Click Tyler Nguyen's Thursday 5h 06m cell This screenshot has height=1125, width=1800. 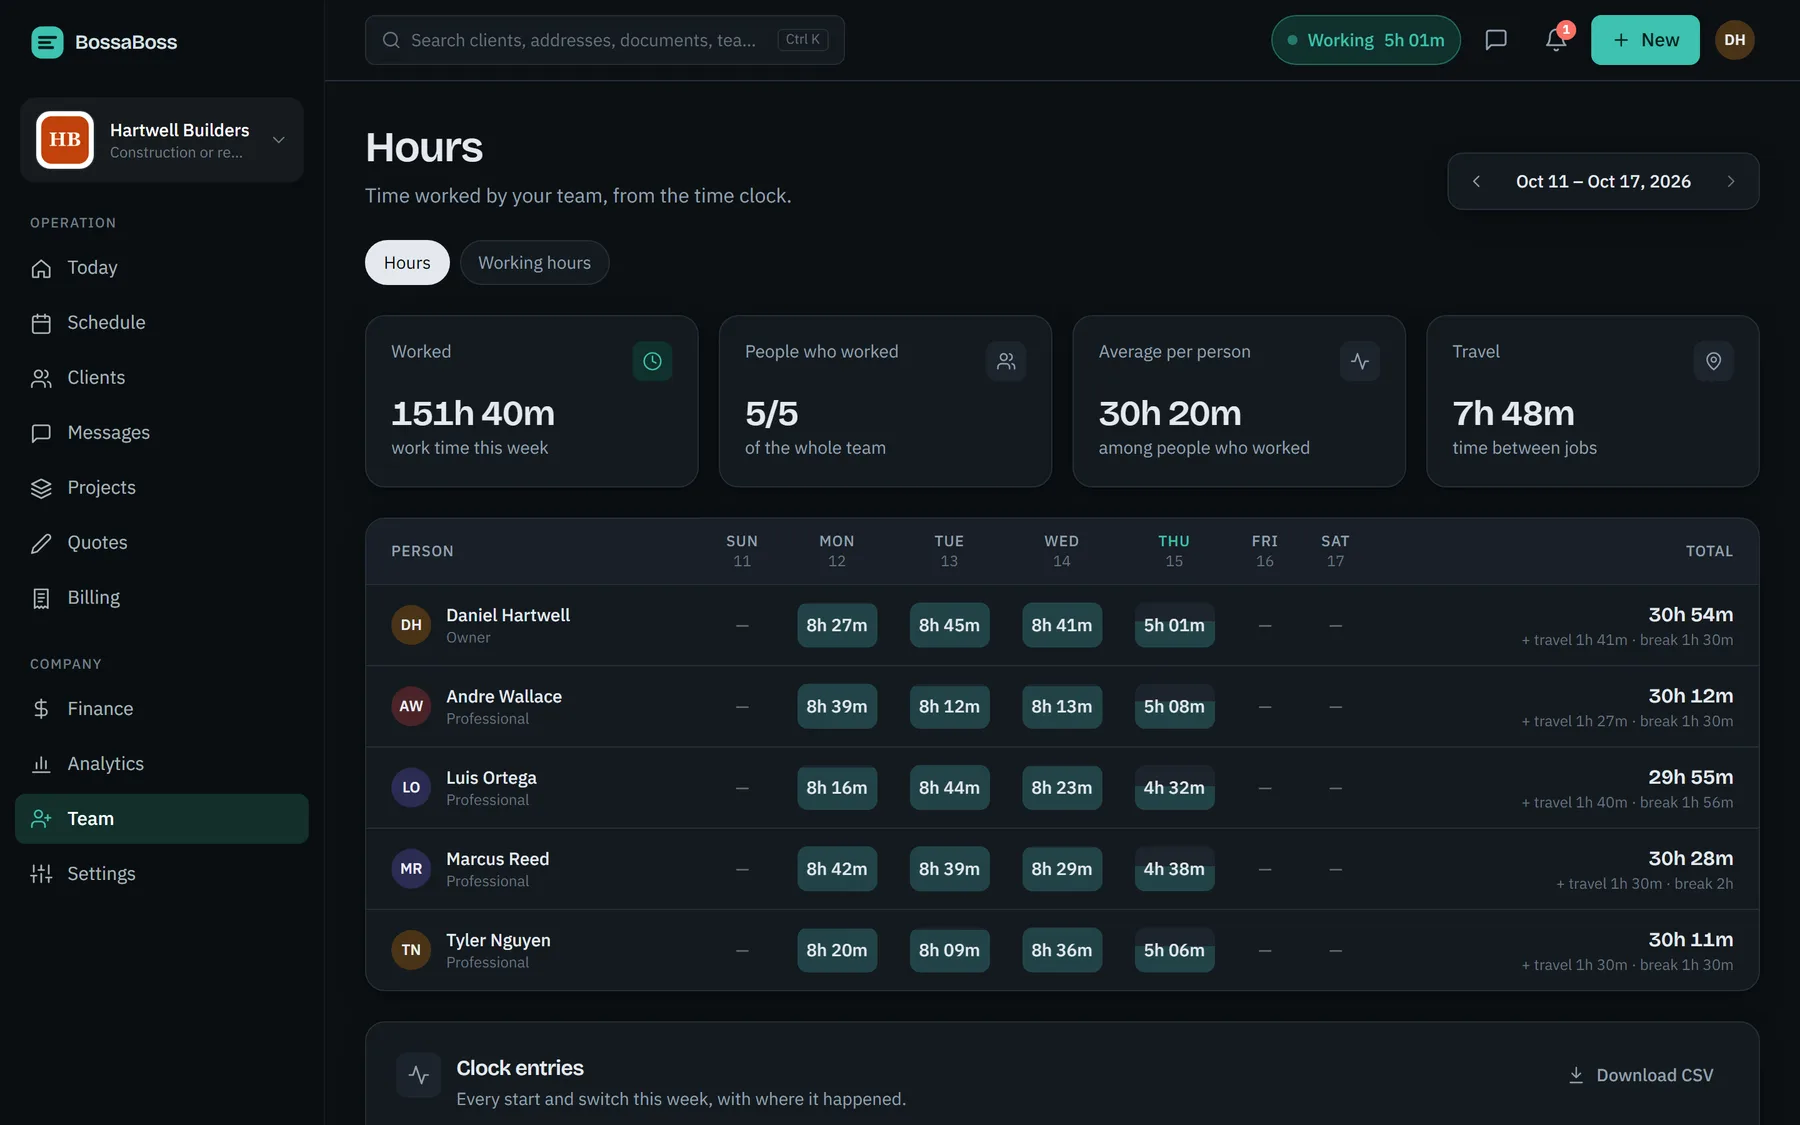point(1174,950)
